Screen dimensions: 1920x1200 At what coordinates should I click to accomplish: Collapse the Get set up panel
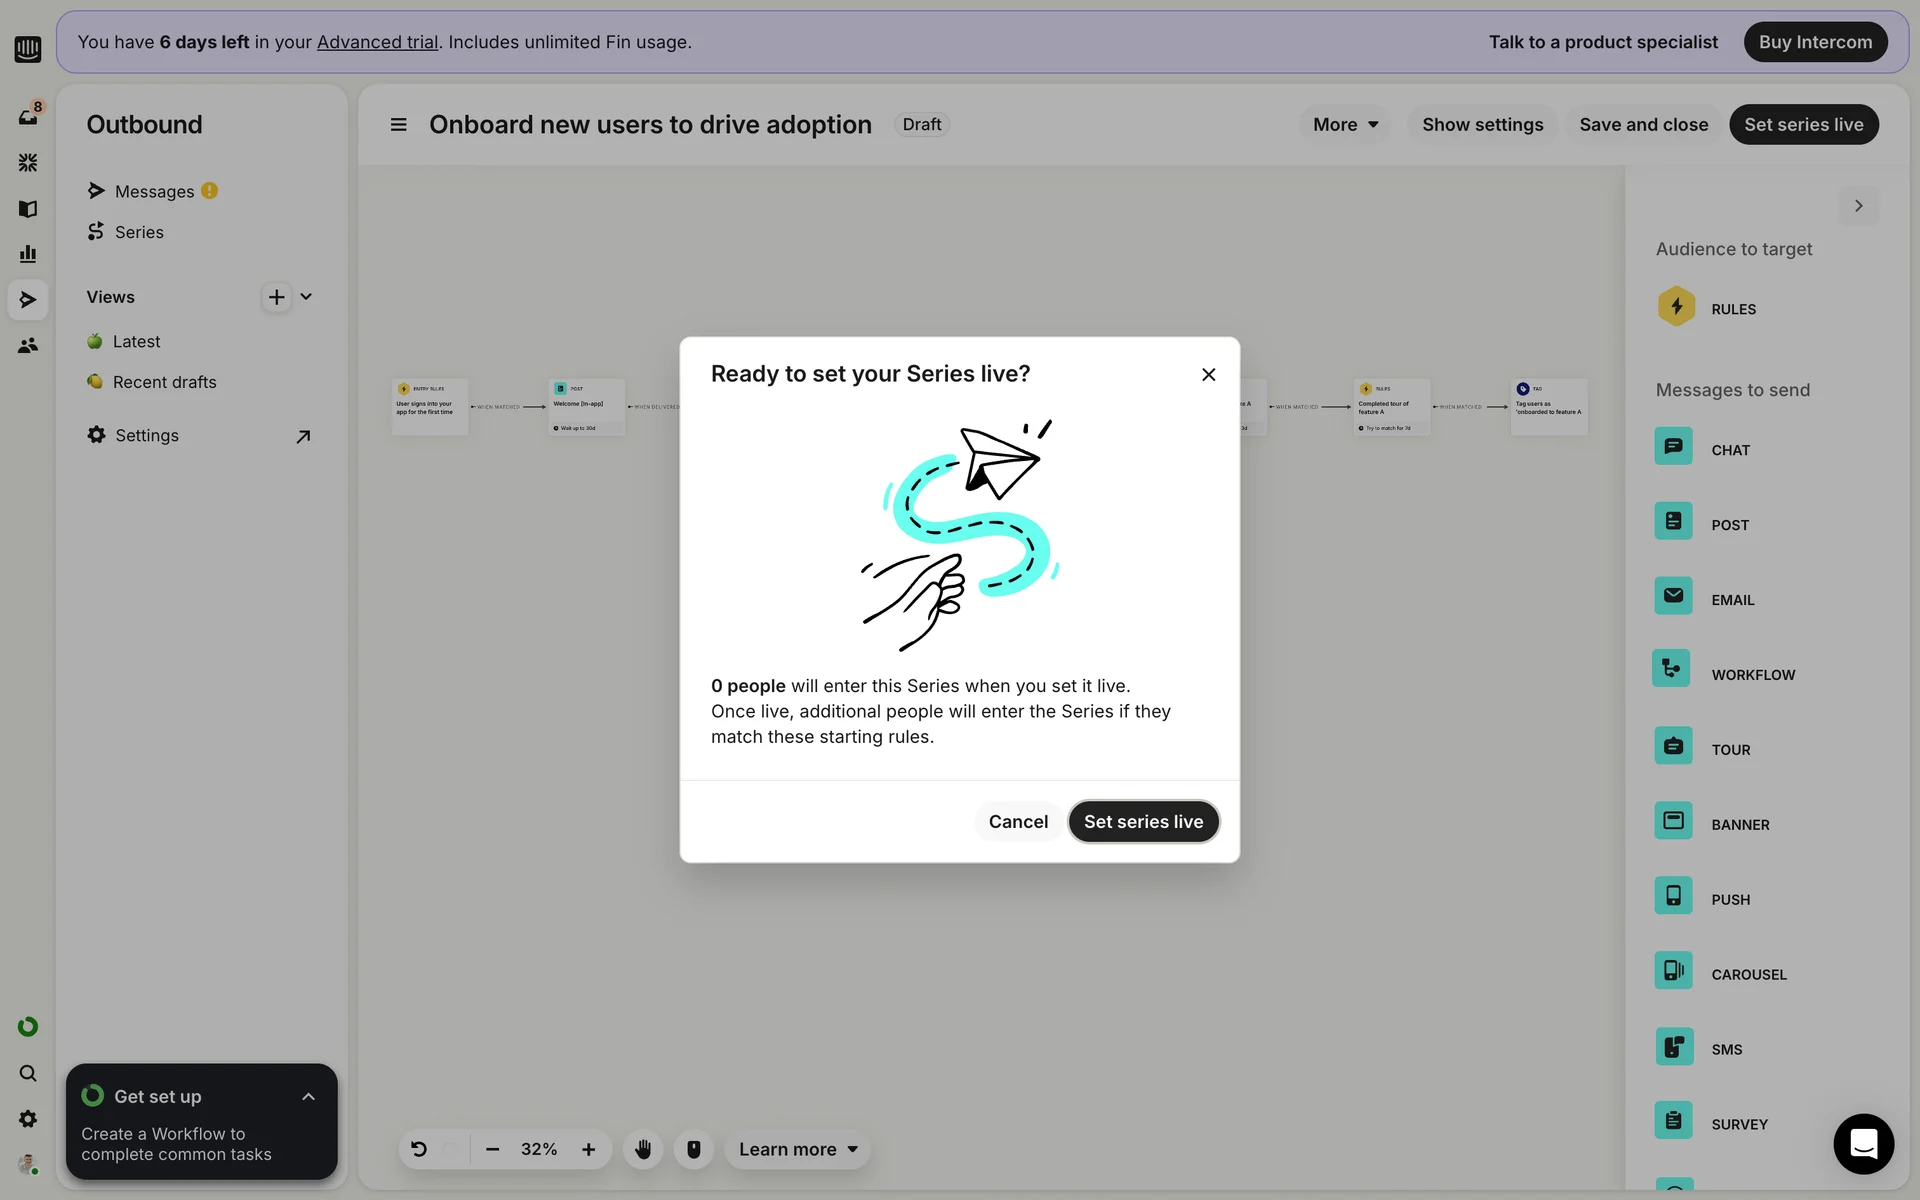click(x=308, y=1097)
